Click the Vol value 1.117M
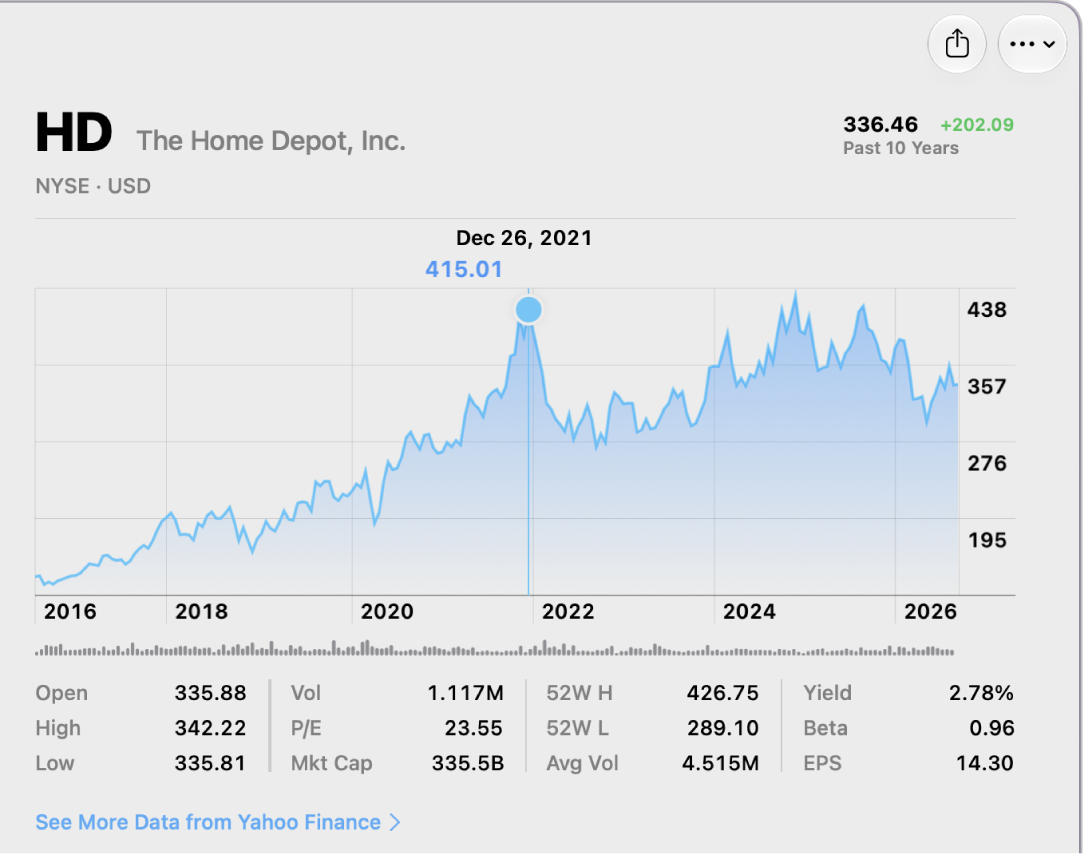The height and width of the screenshot is (854, 1084). (x=465, y=693)
